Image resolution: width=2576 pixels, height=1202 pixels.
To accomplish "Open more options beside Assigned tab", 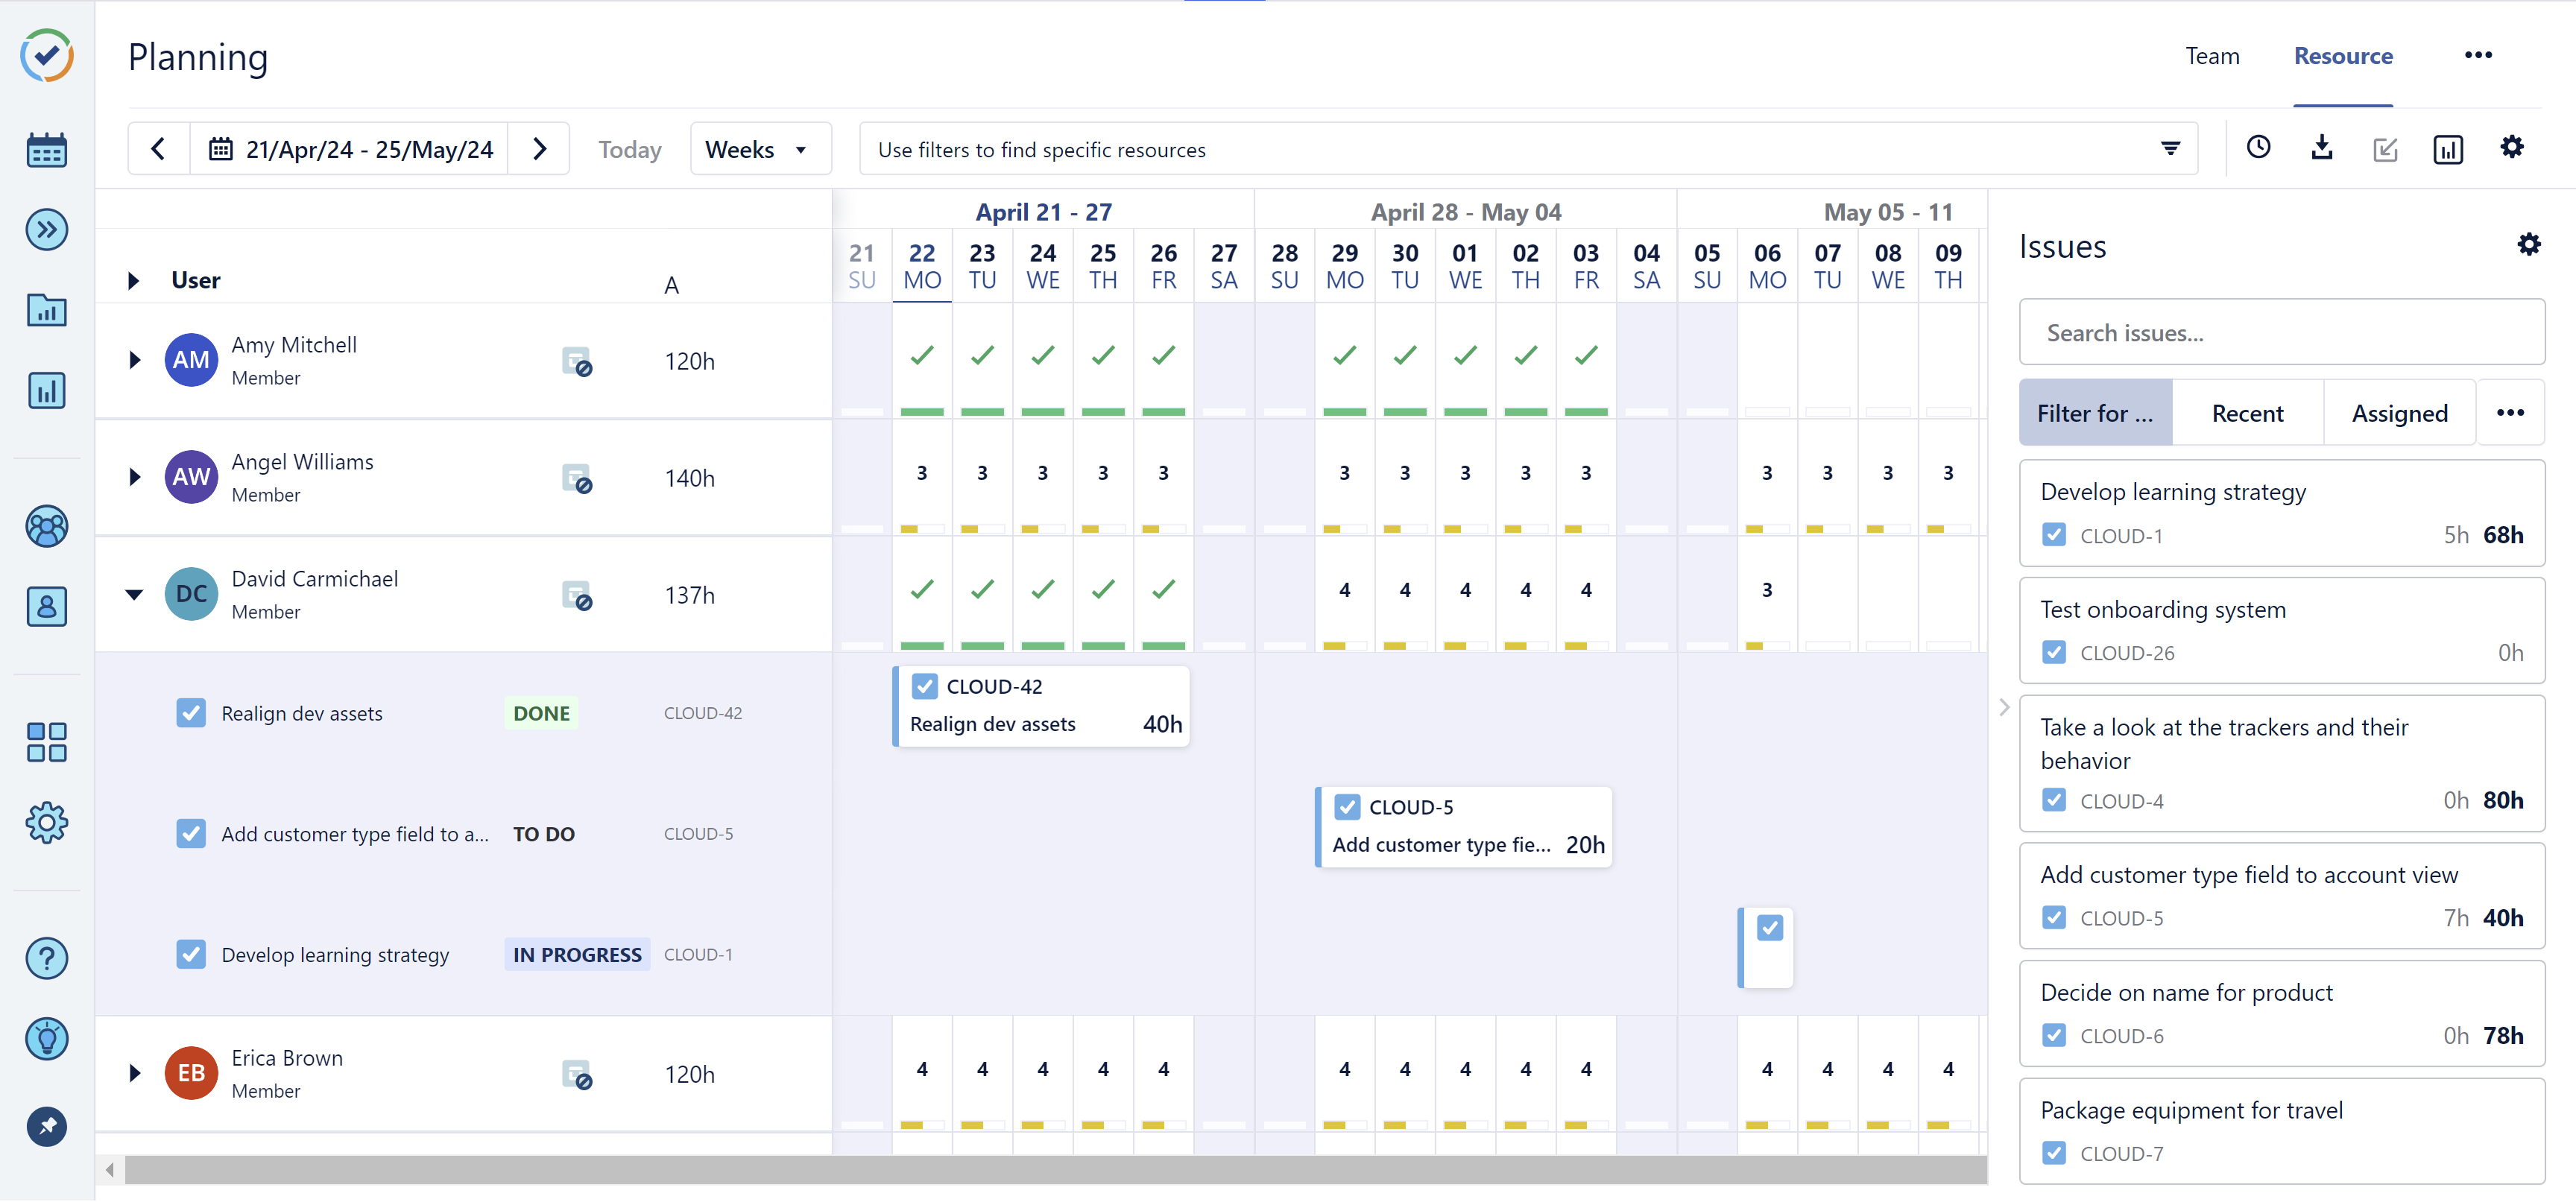I will [x=2510, y=413].
